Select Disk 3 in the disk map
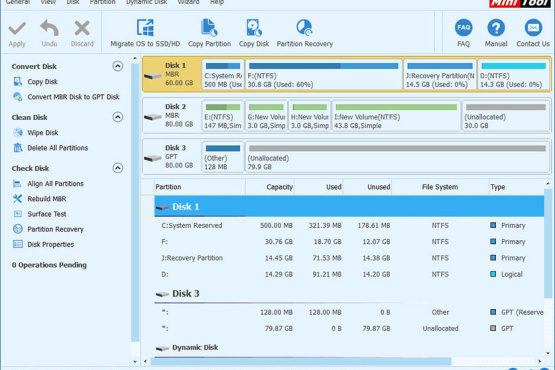The image size is (555, 370). coord(172,157)
